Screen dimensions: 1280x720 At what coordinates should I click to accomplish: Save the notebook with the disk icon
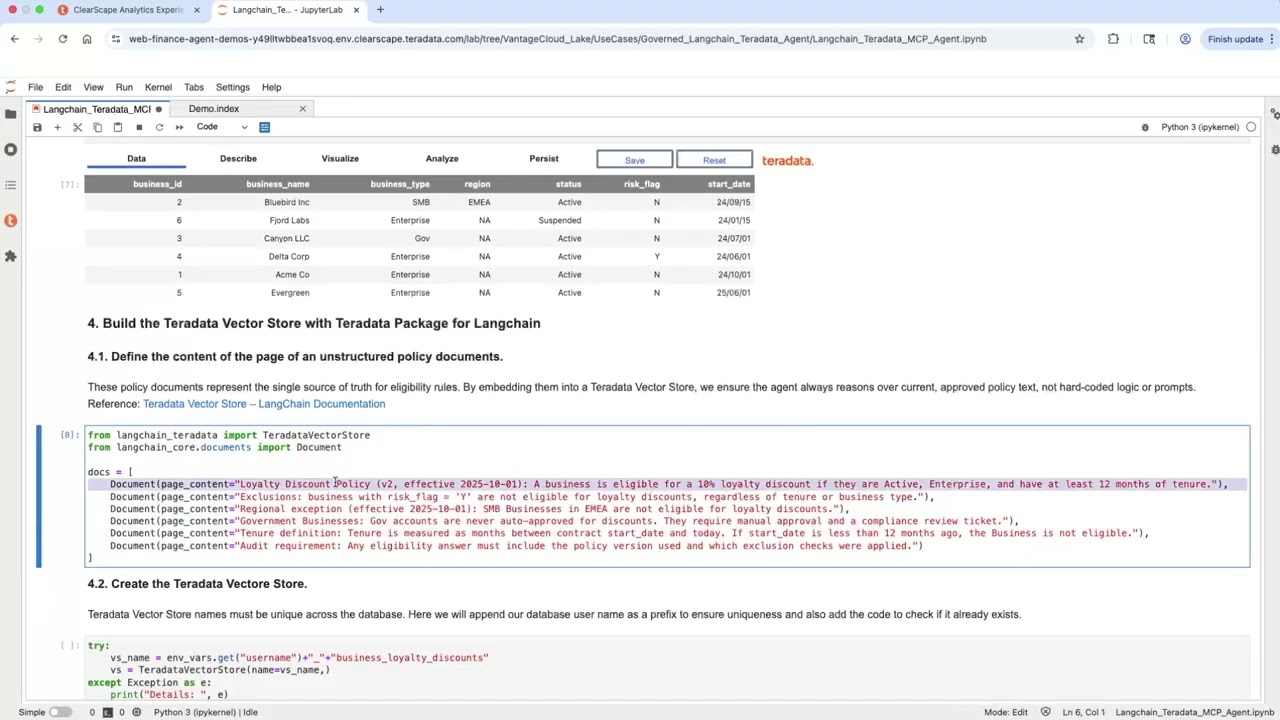click(37, 127)
